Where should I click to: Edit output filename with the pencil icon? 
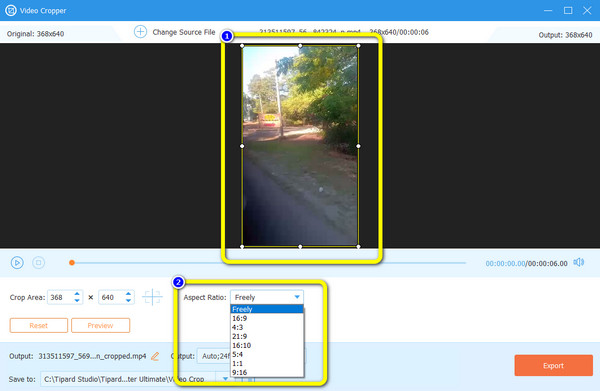pyautogui.click(x=155, y=356)
